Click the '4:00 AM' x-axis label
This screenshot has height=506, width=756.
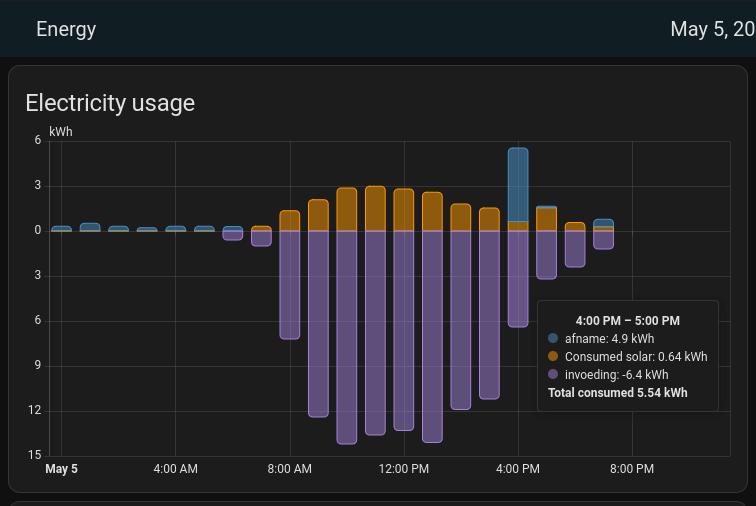(x=176, y=469)
